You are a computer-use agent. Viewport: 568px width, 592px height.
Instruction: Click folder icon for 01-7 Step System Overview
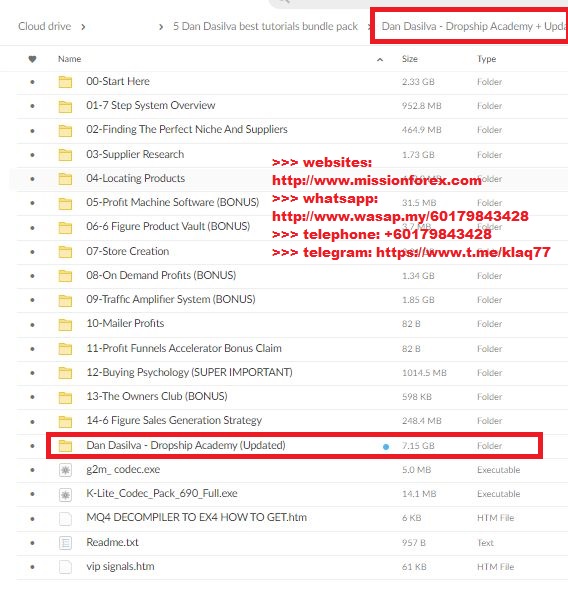pyautogui.click(x=65, y=106)
